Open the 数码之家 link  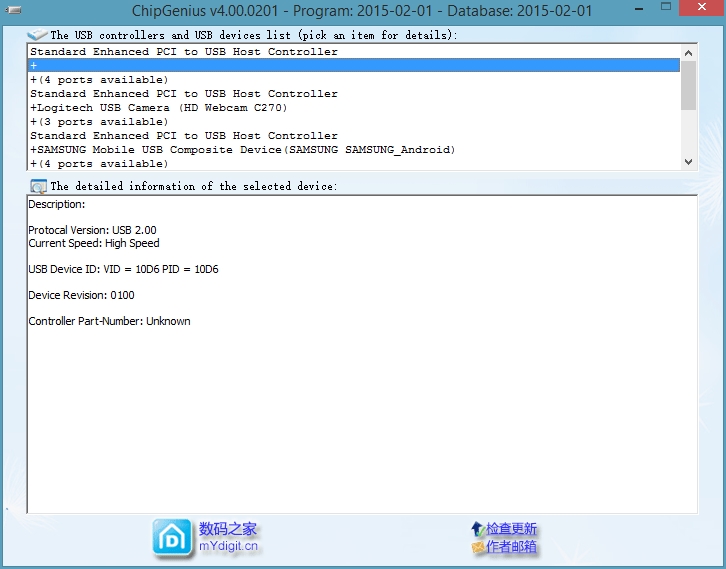tap(228, 529)
